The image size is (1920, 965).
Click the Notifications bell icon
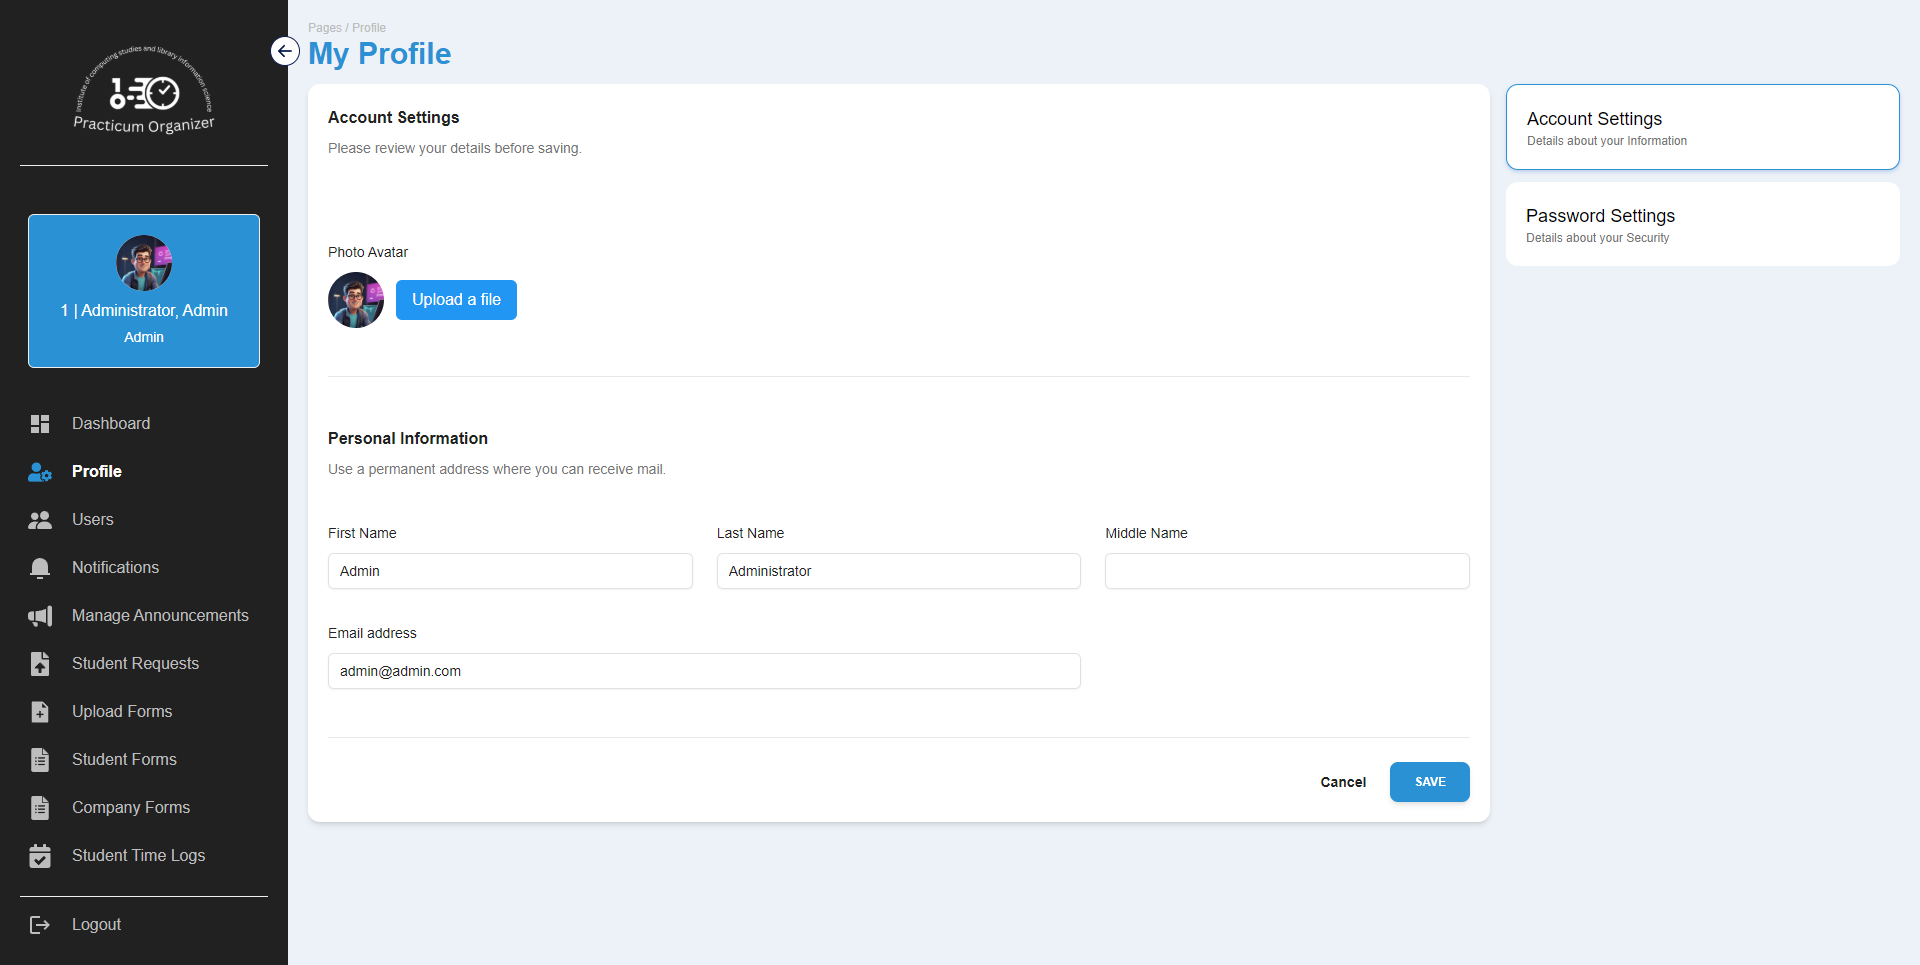[40, 567]
